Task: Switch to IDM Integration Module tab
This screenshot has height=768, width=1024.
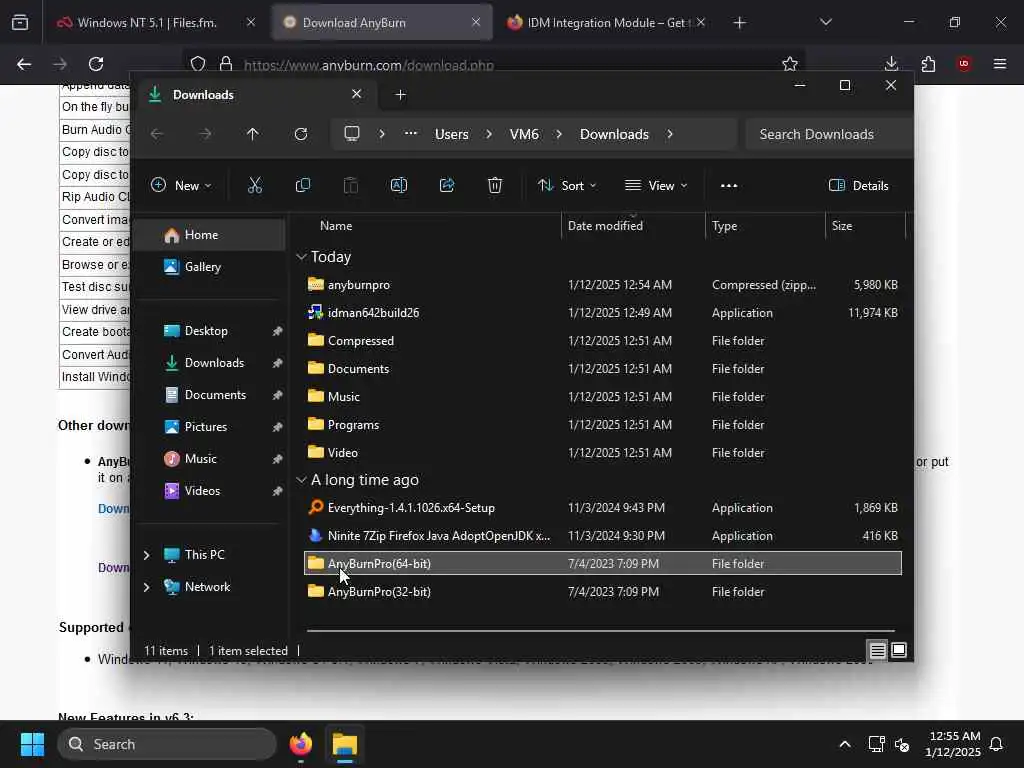Action: [x=607, y=23]
